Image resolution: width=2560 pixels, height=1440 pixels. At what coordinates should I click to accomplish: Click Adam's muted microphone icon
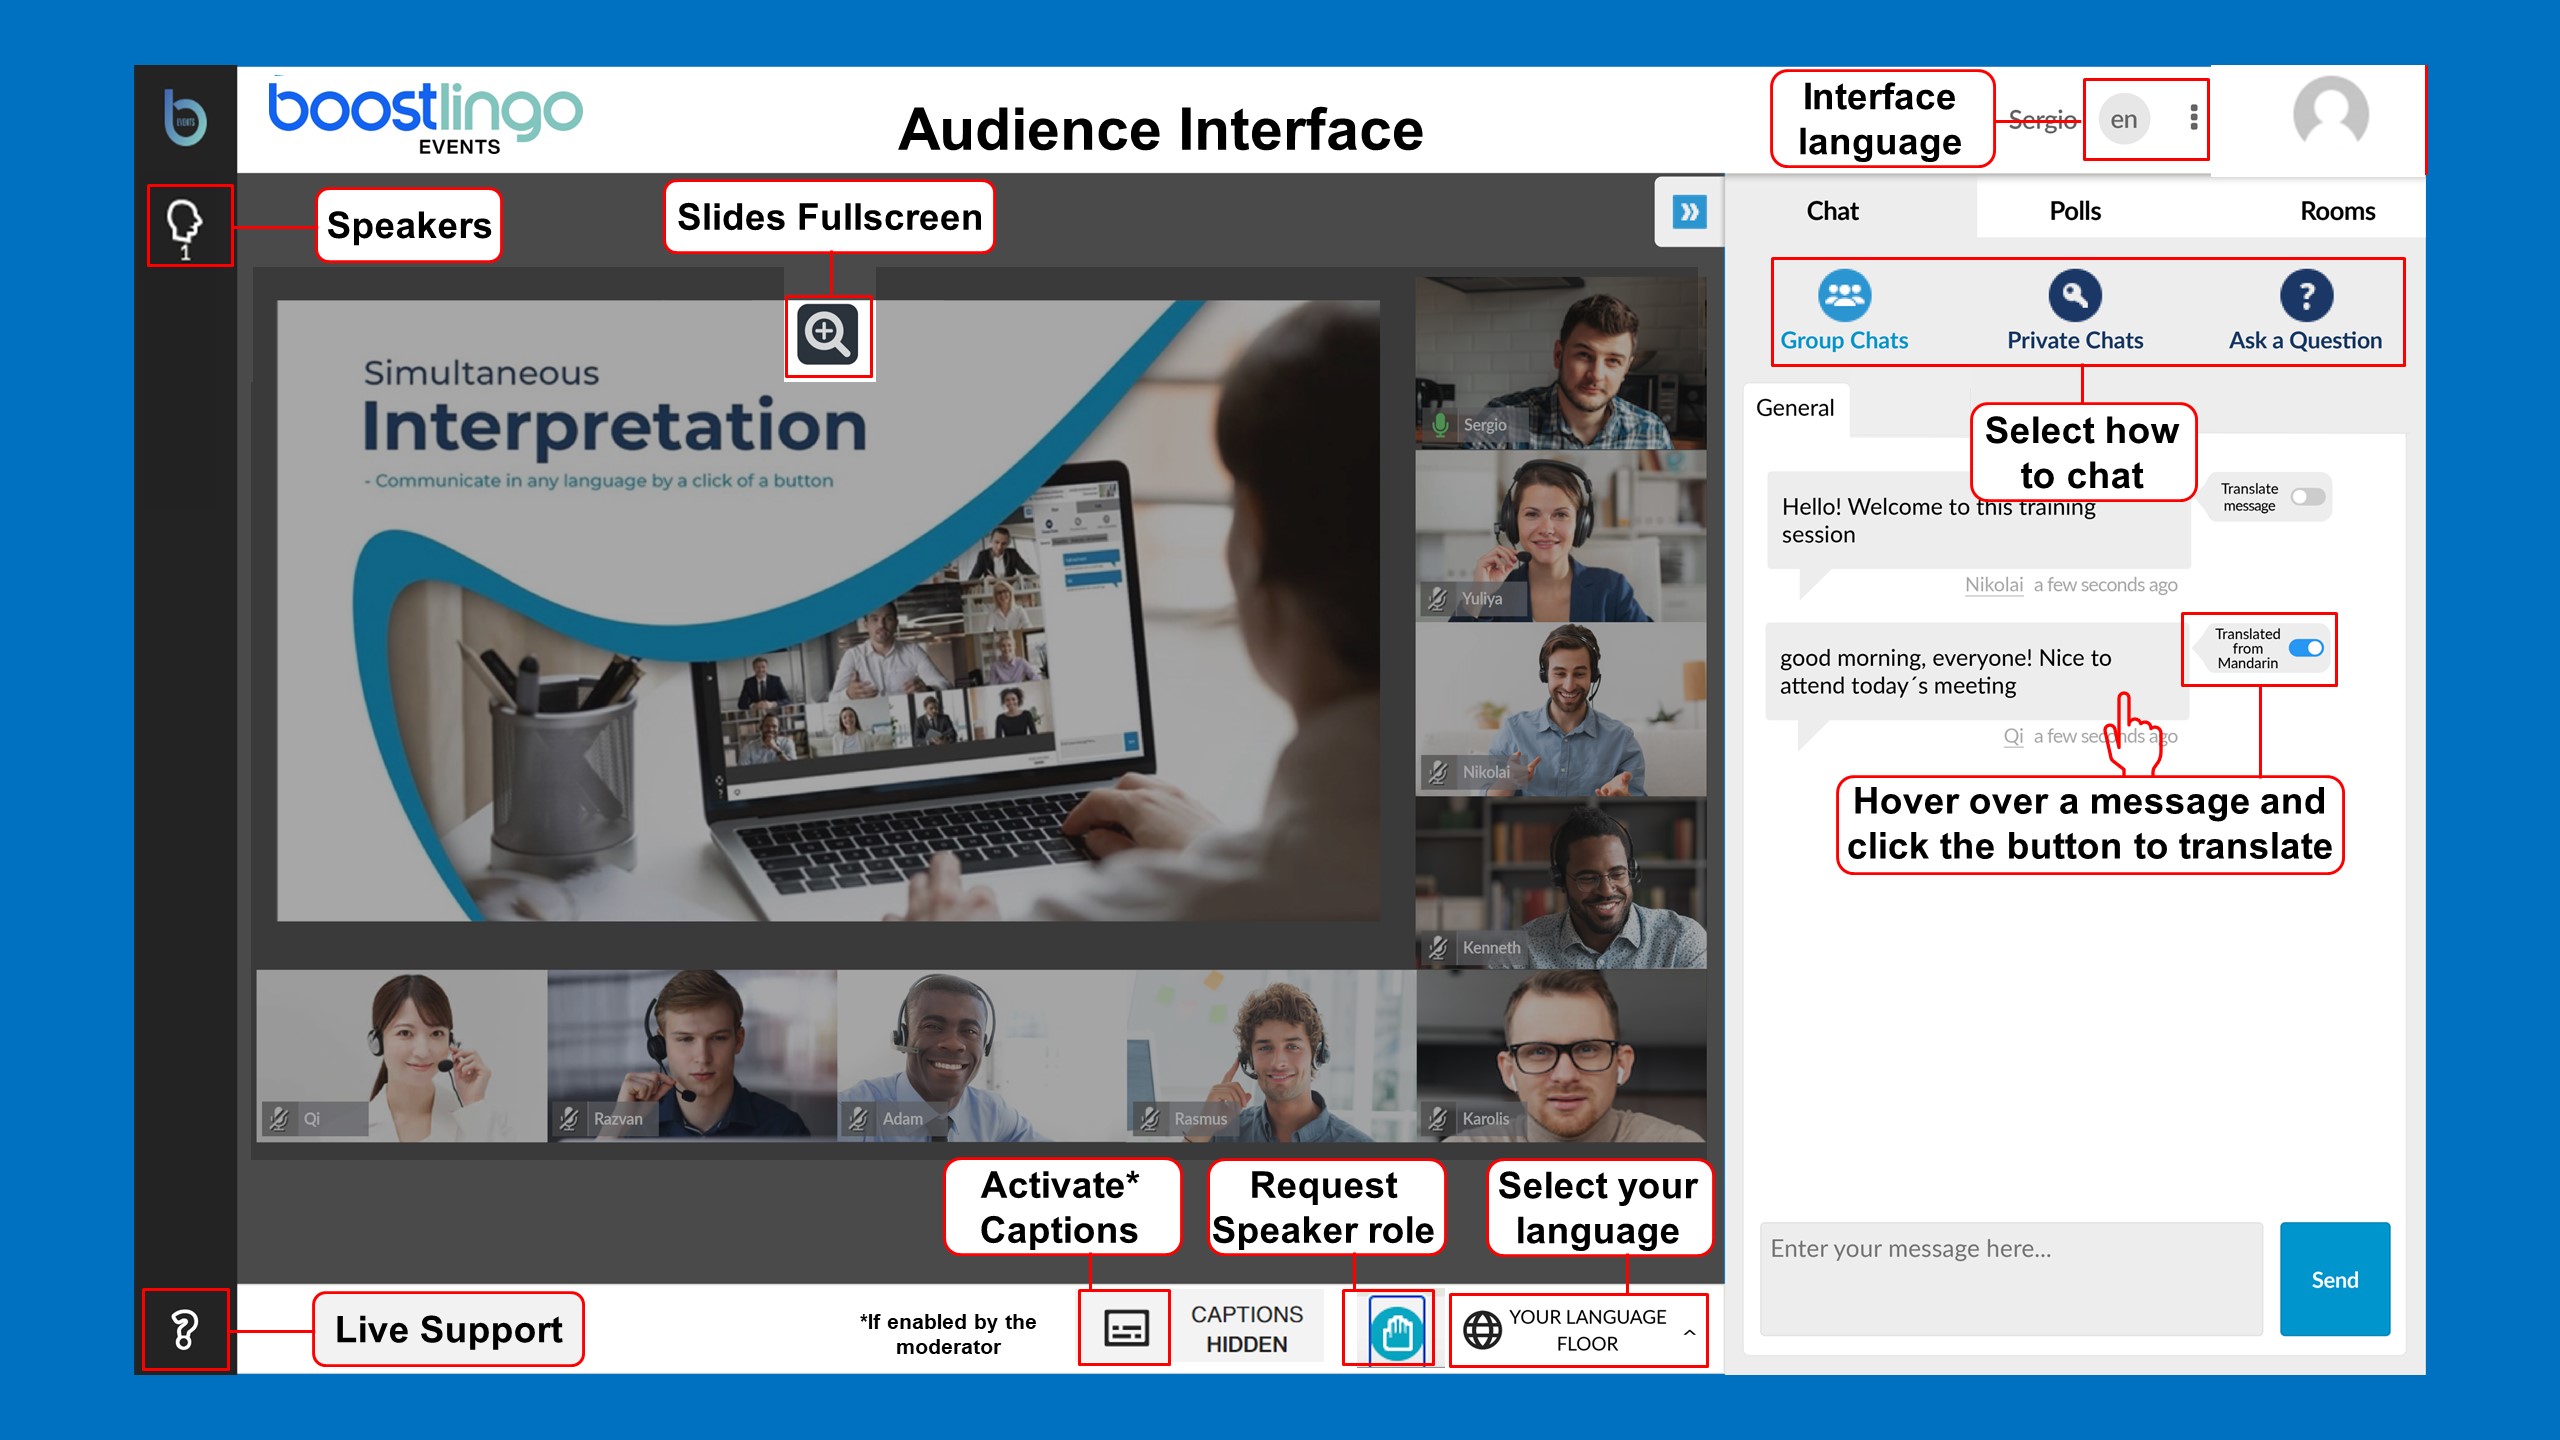pos(858,1118)
